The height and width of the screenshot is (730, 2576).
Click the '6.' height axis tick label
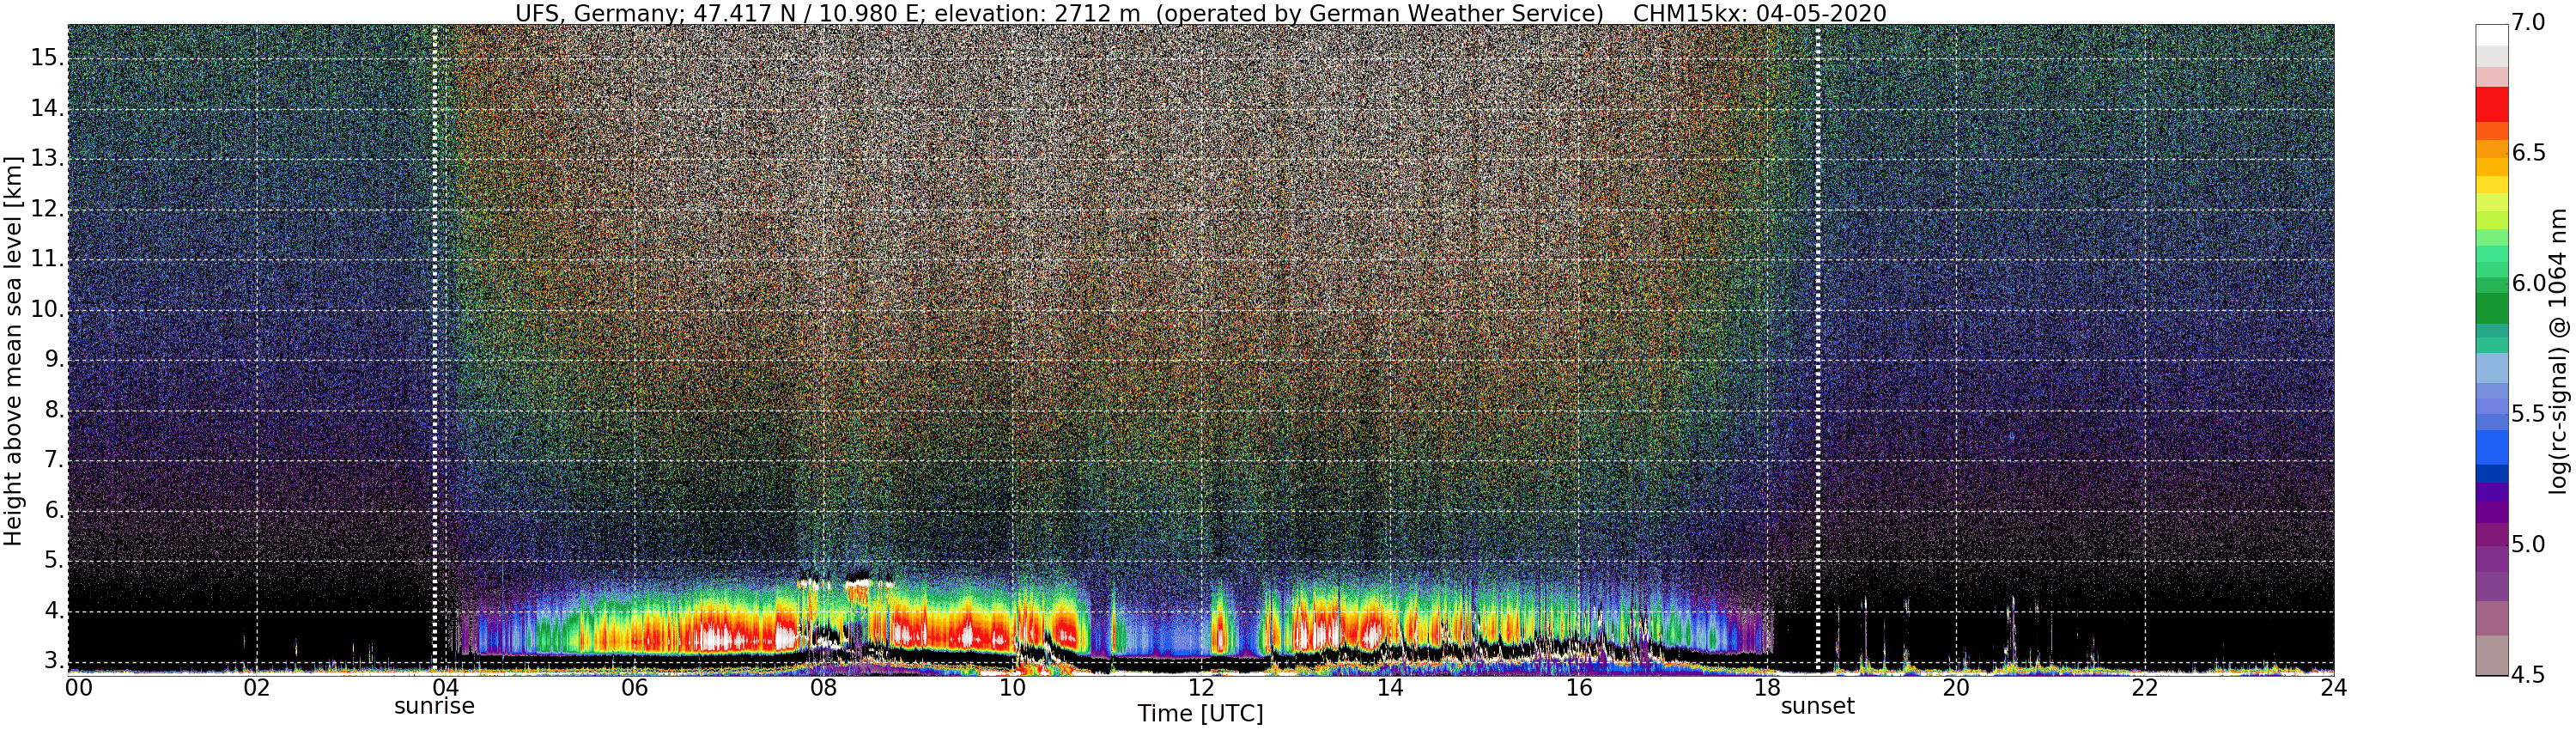[x=54, y=511]
